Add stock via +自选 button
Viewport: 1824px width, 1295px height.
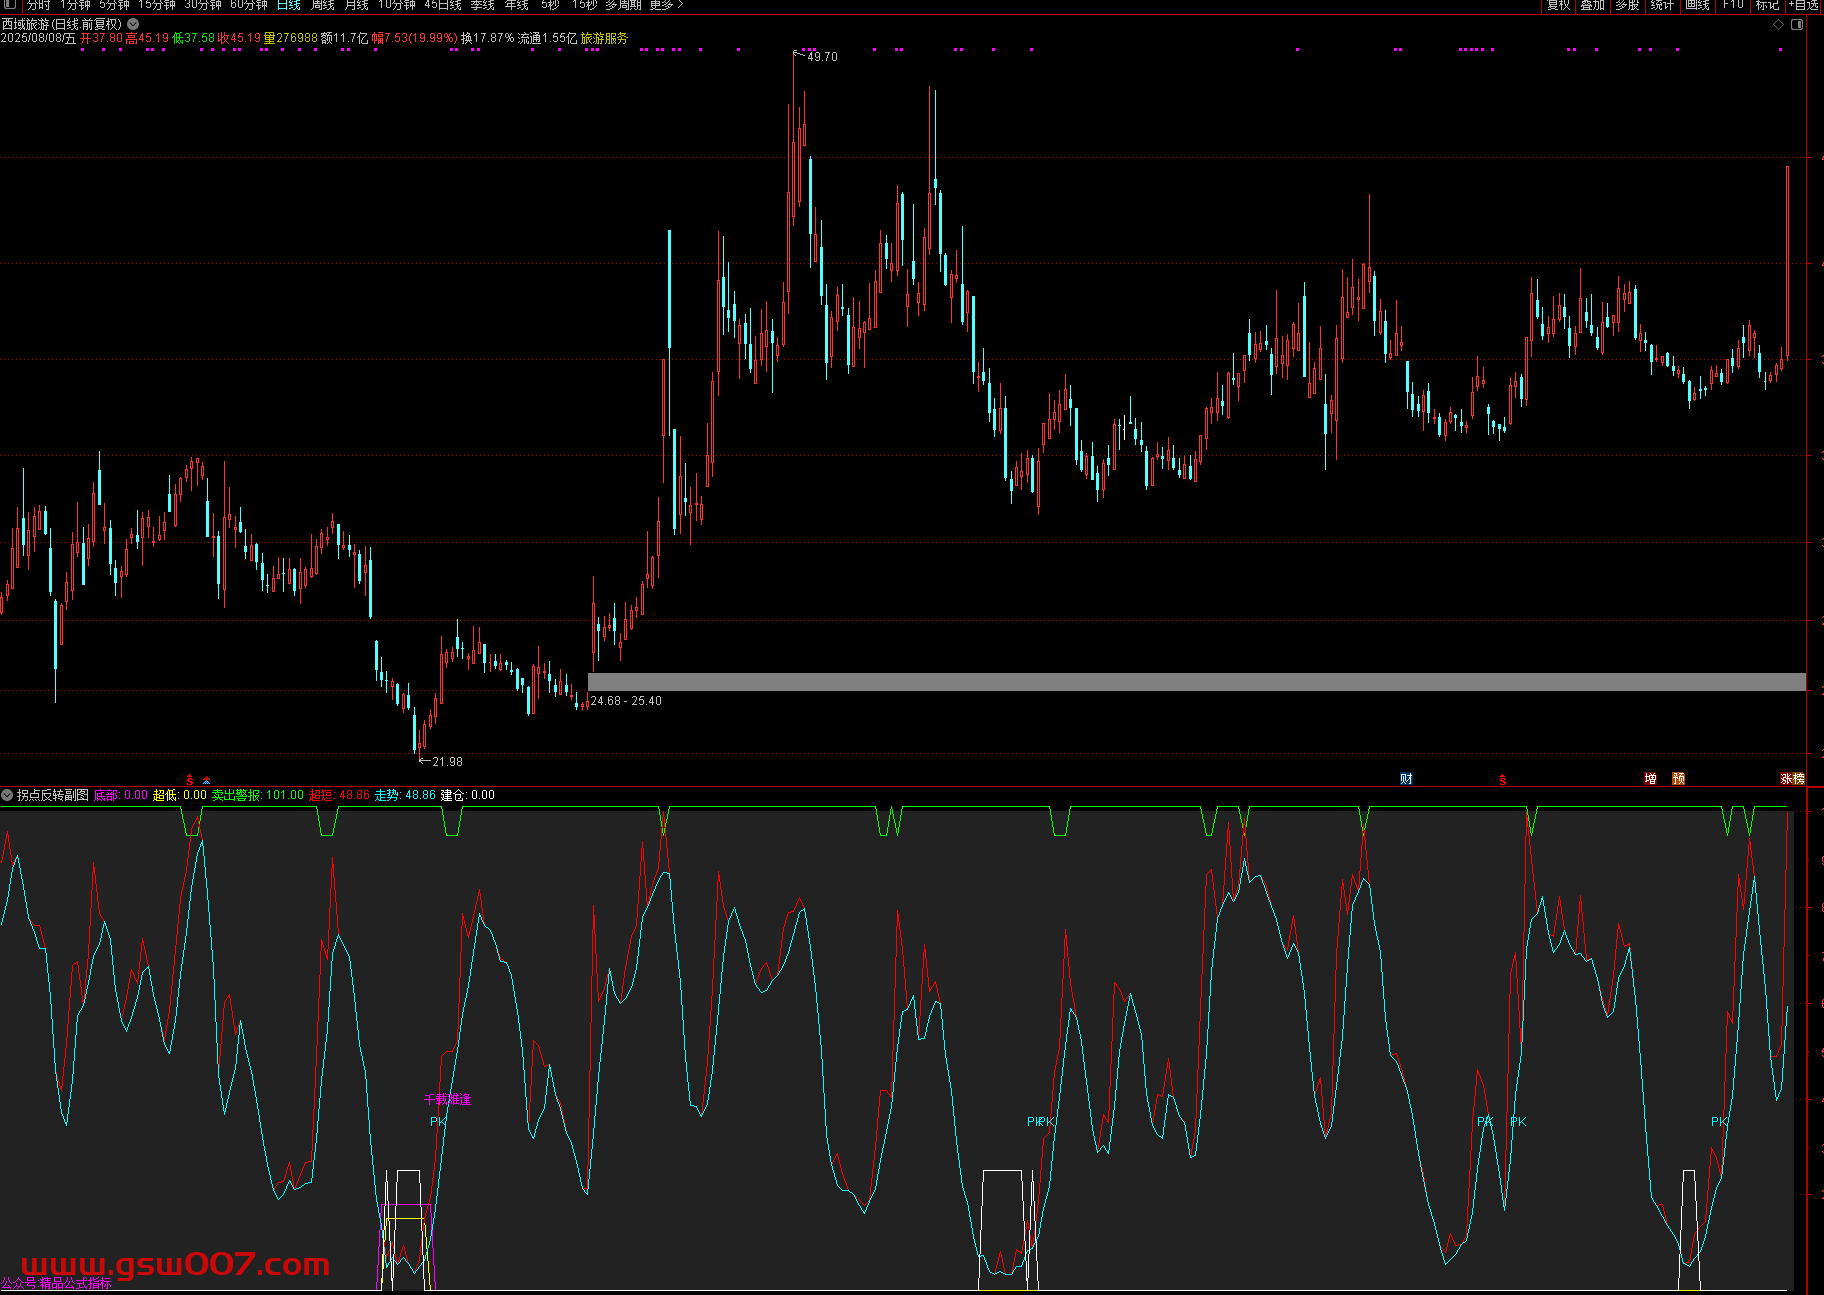tap(1804, 5)
